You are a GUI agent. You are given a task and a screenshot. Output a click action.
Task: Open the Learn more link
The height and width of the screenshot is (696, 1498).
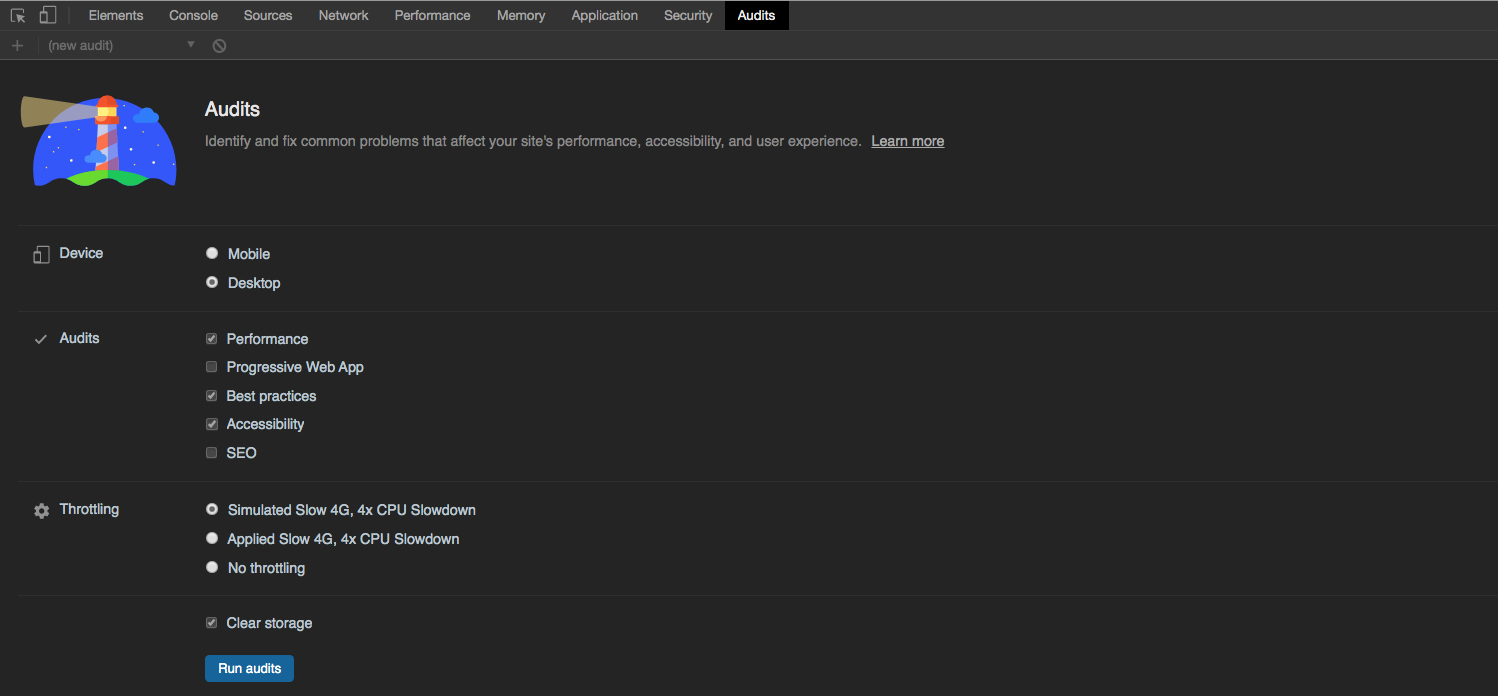pyautogui.click(x=907, y=141)
